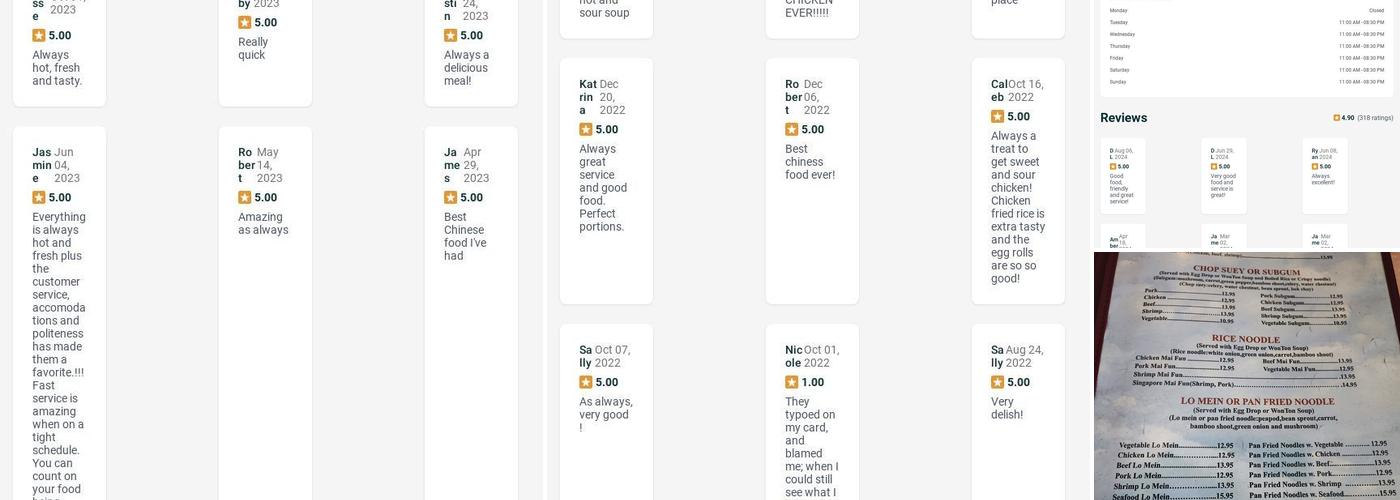This screenshot has height=500, width=1400.
Task: Click the star icon on Sally's October 07 review
Action: [x=586, y=383]
